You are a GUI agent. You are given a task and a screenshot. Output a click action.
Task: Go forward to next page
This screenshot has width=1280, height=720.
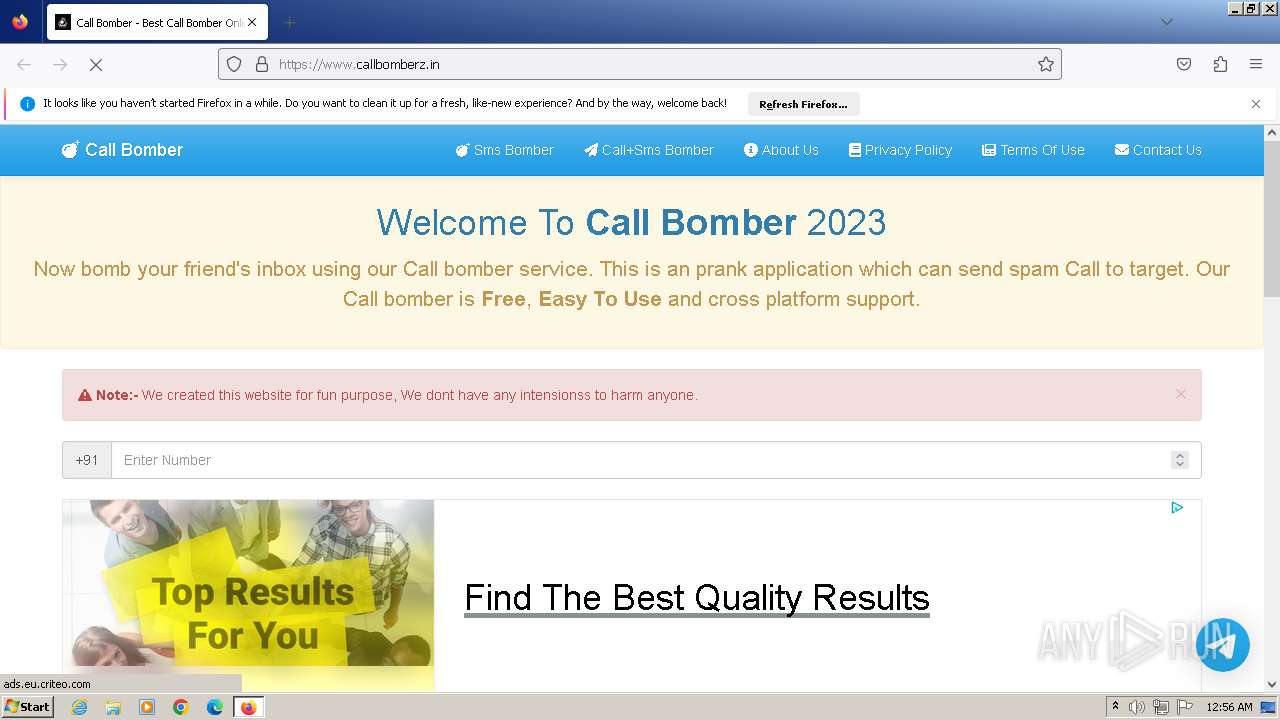click(x=60, y=64)
